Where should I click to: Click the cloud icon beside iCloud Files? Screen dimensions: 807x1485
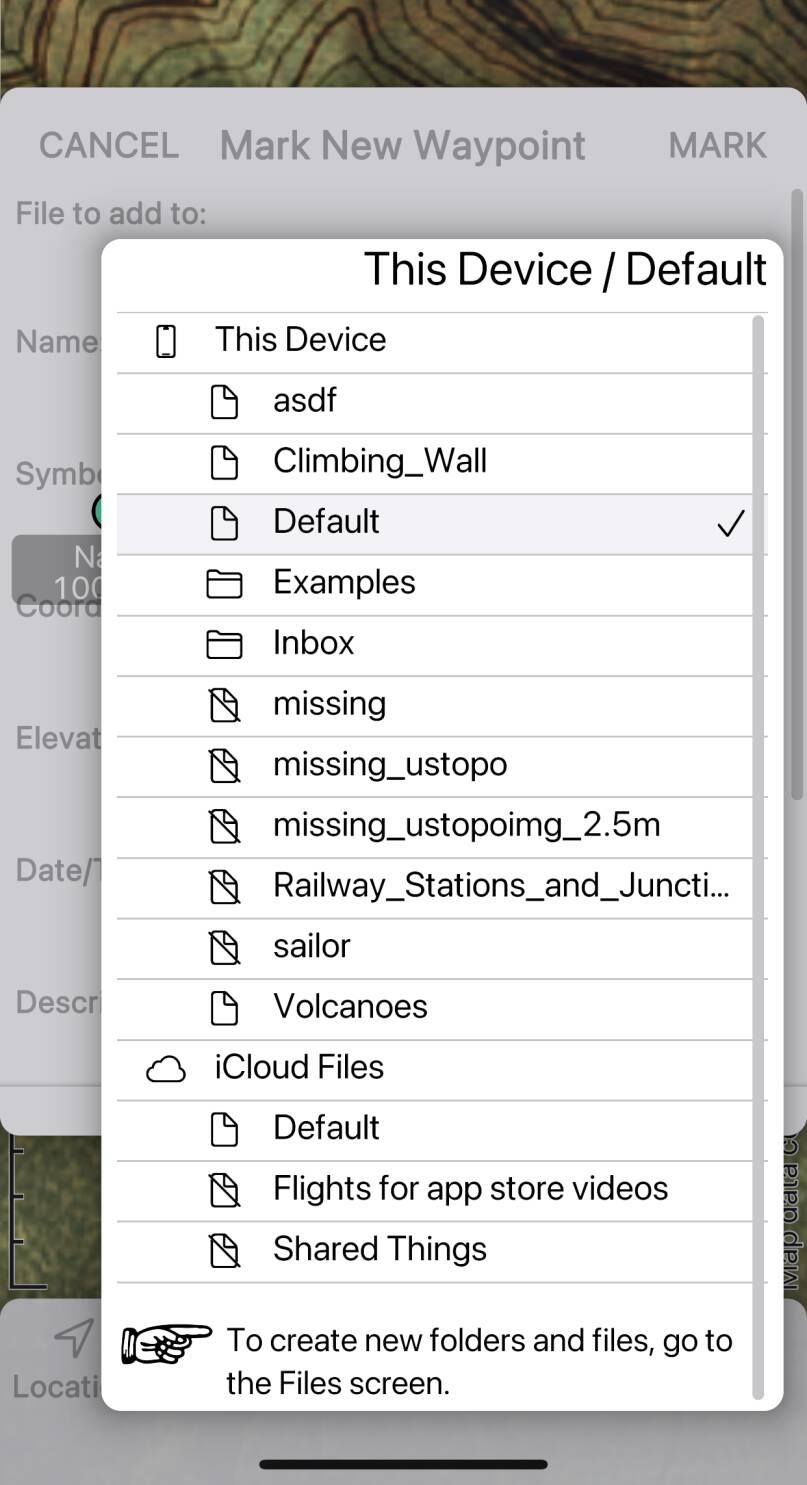tap(166, 1069)
